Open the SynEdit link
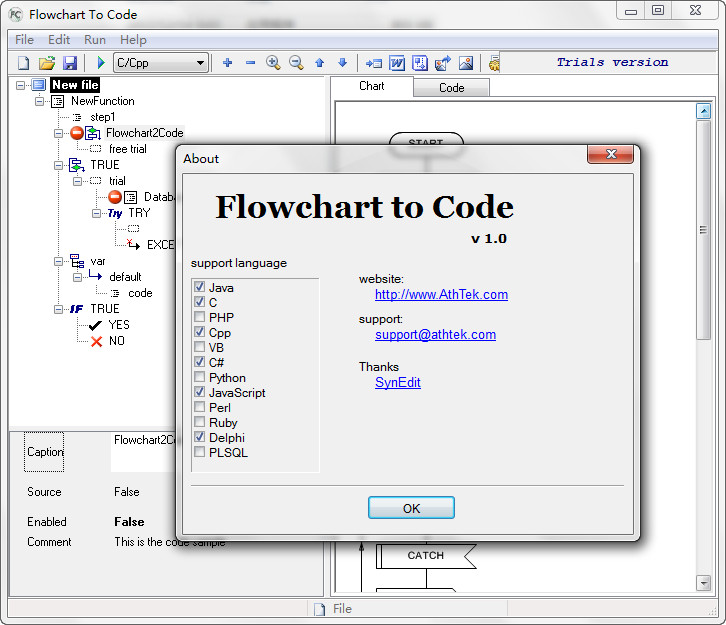Image resolution: width=726 pixels, height=625 pixels. click(x=398, y=382)
